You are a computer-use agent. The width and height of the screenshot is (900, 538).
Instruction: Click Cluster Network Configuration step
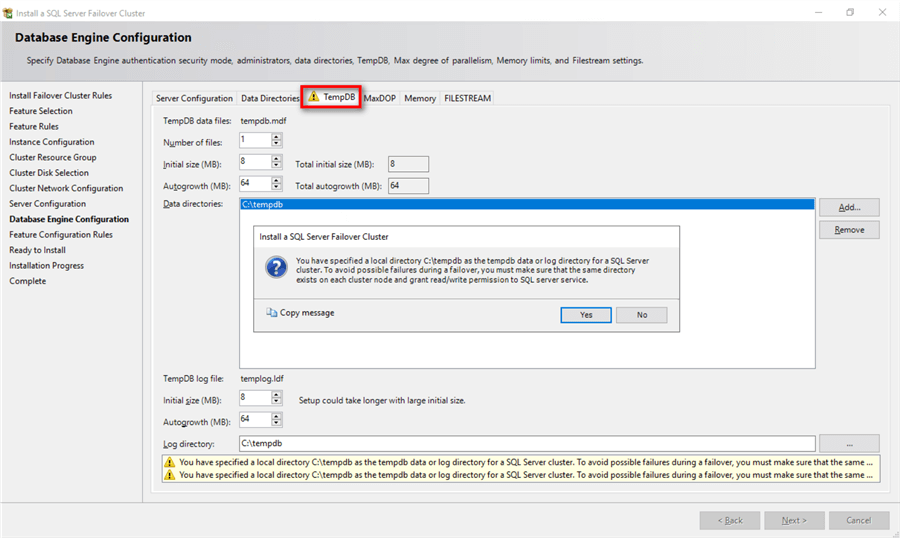click(66, 188)
